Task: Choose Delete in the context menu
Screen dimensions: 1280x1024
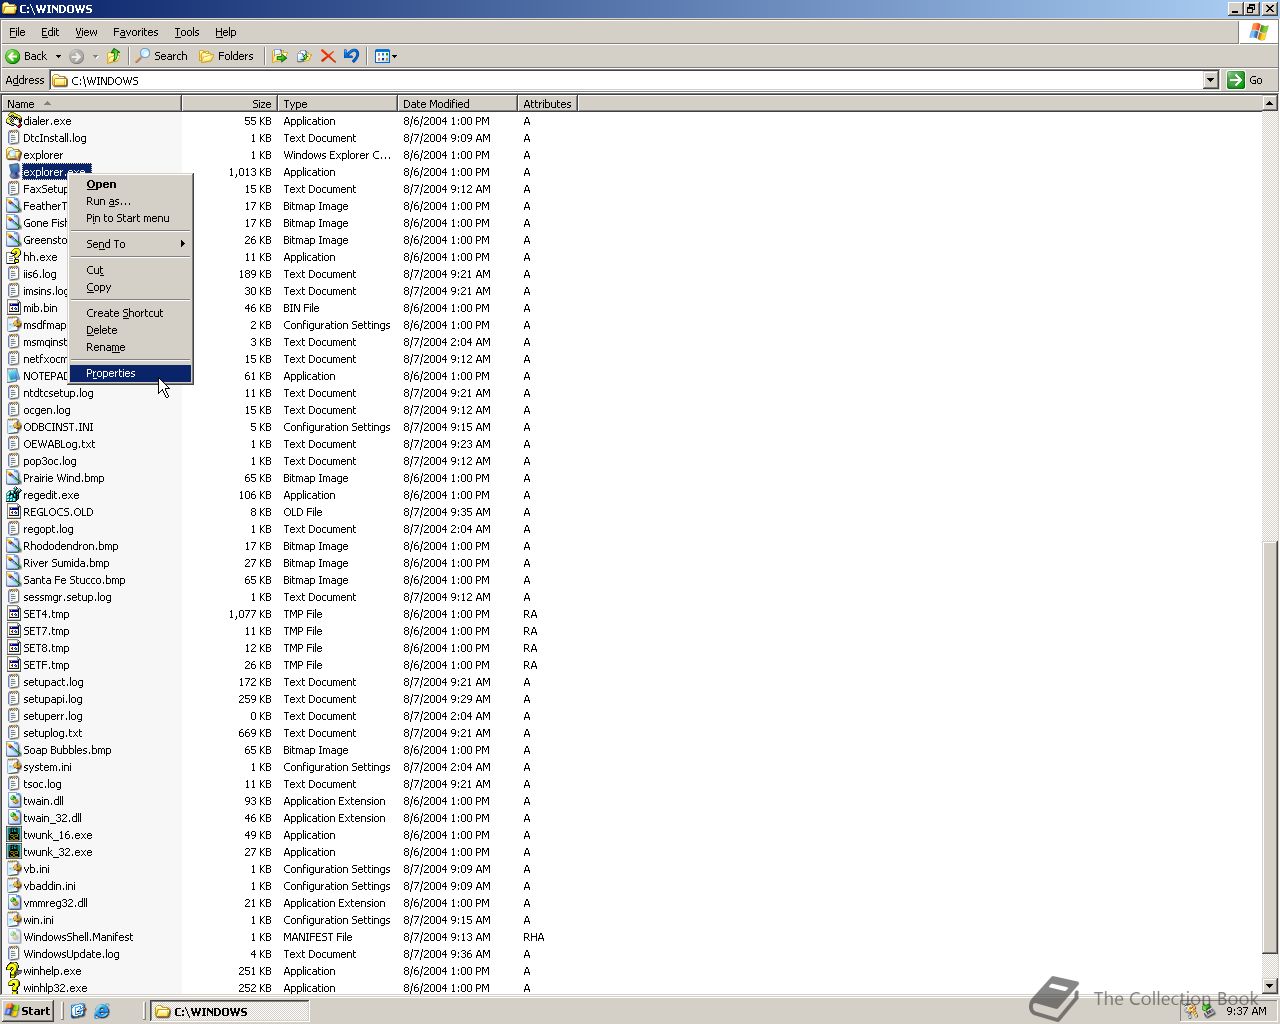Action: click(130, 330)
